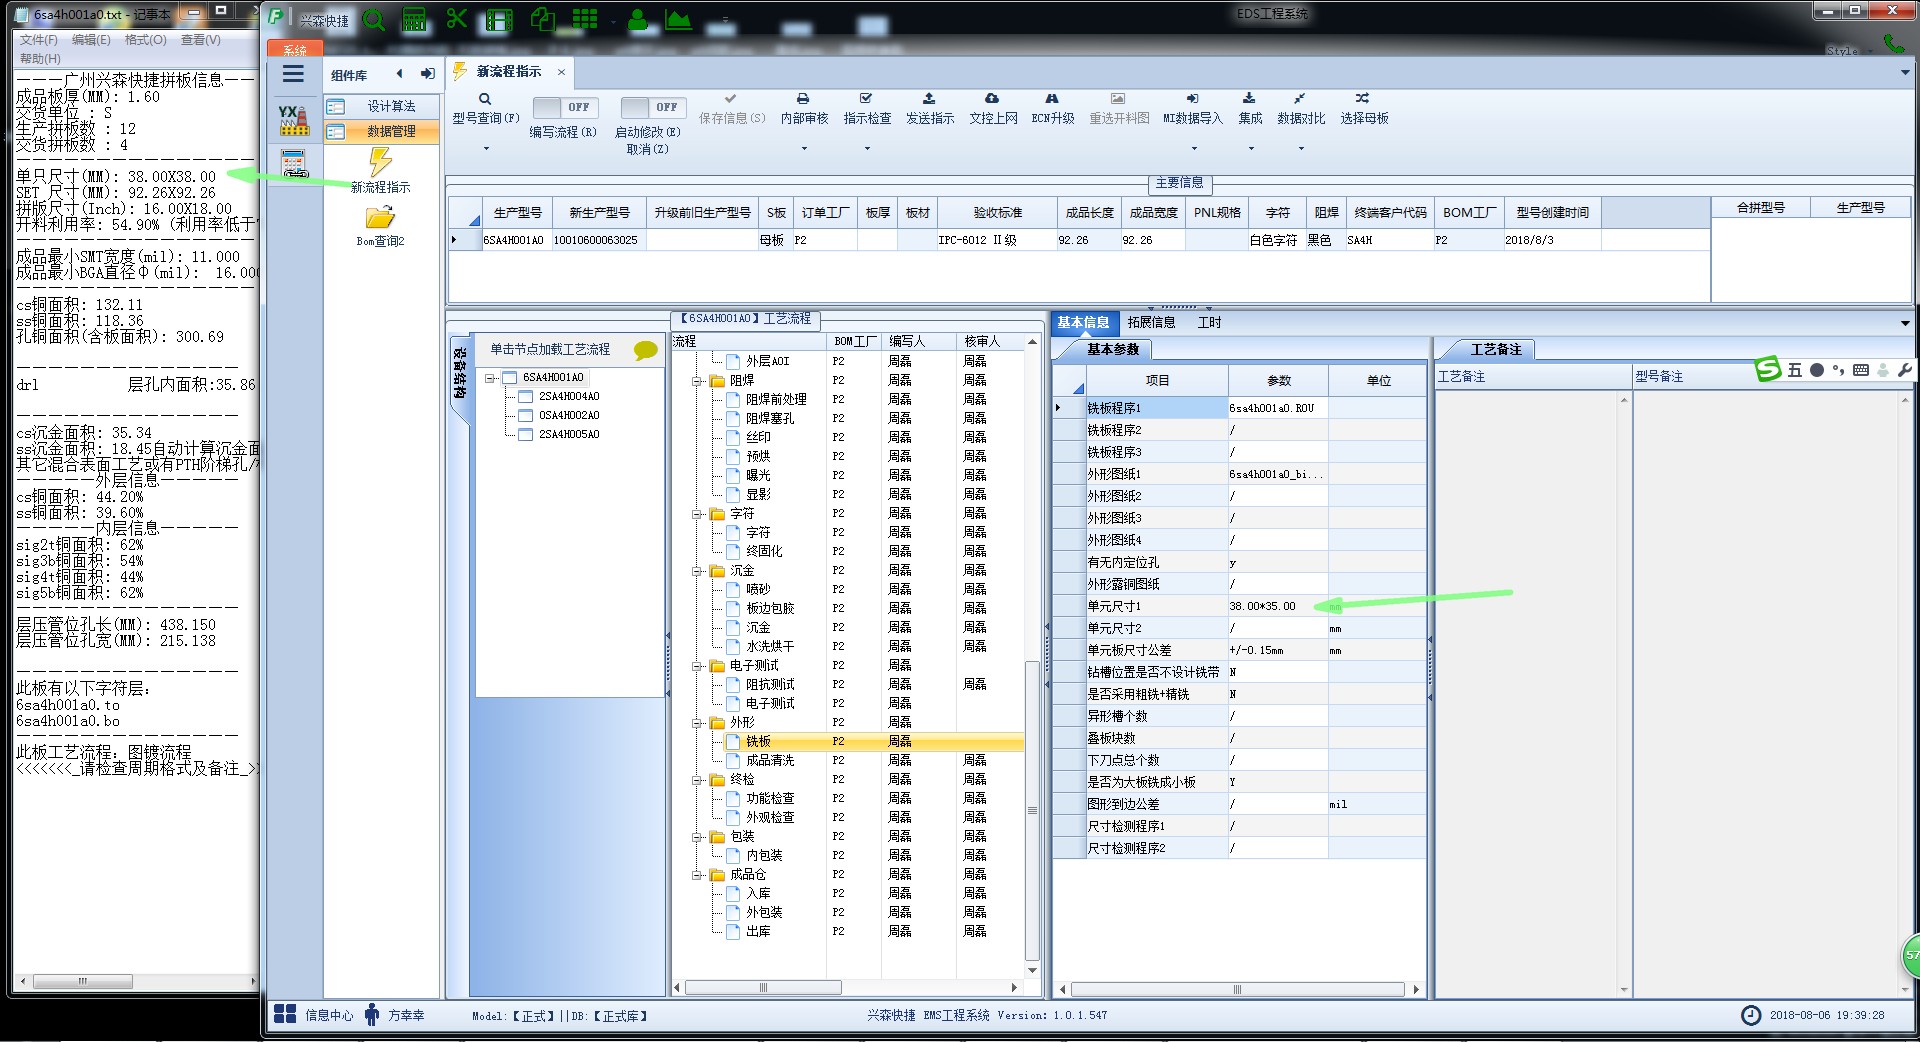The width and height of the screenshot is (1920, 1042).
Task: Switch to the 工时 tab
Action: [x=1209, y=323]
